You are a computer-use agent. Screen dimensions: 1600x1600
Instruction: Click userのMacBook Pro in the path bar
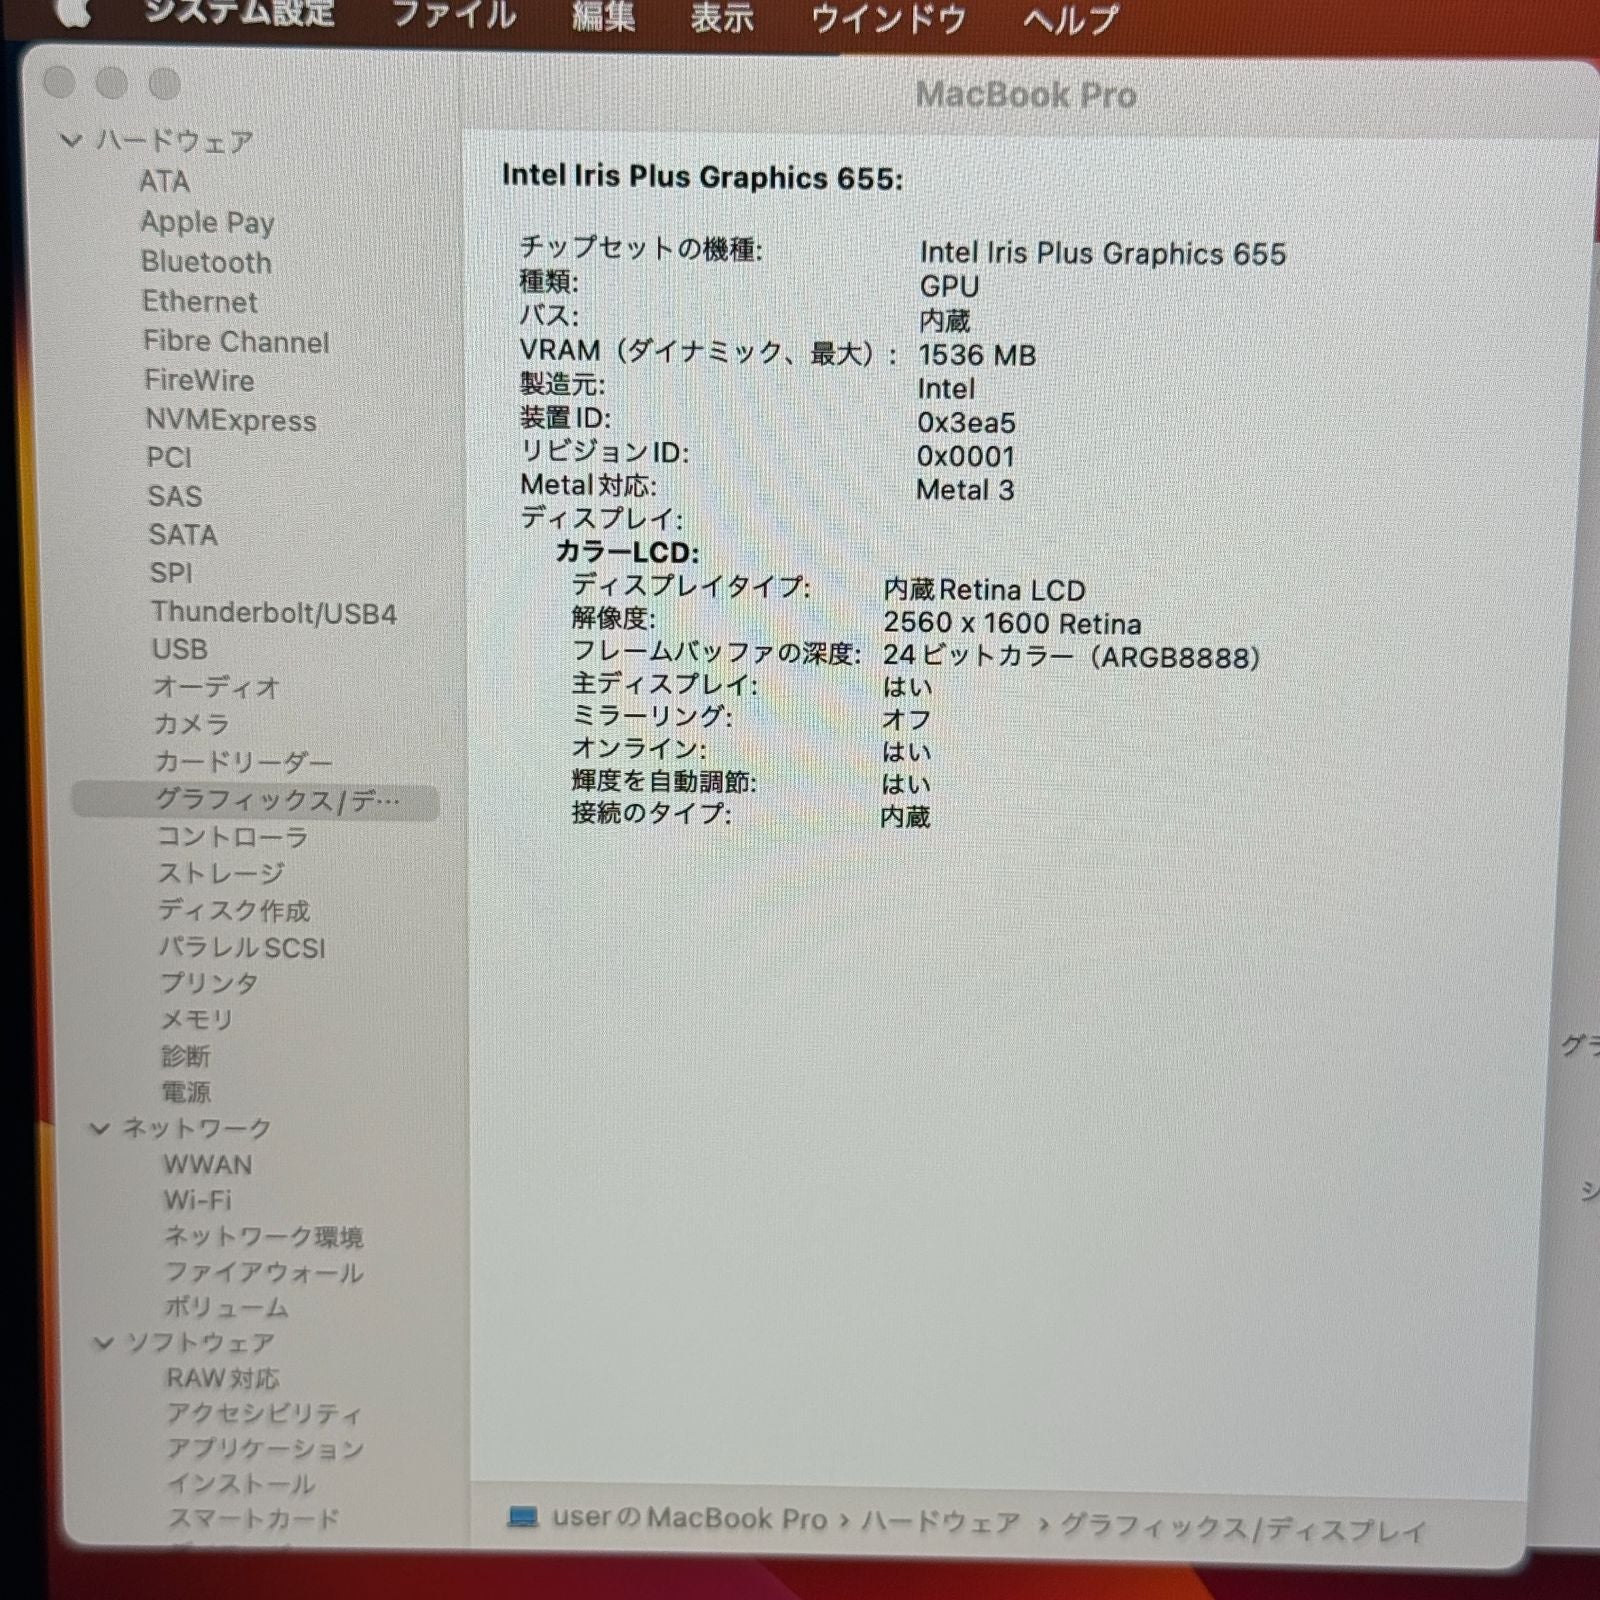coord(690,1518)
